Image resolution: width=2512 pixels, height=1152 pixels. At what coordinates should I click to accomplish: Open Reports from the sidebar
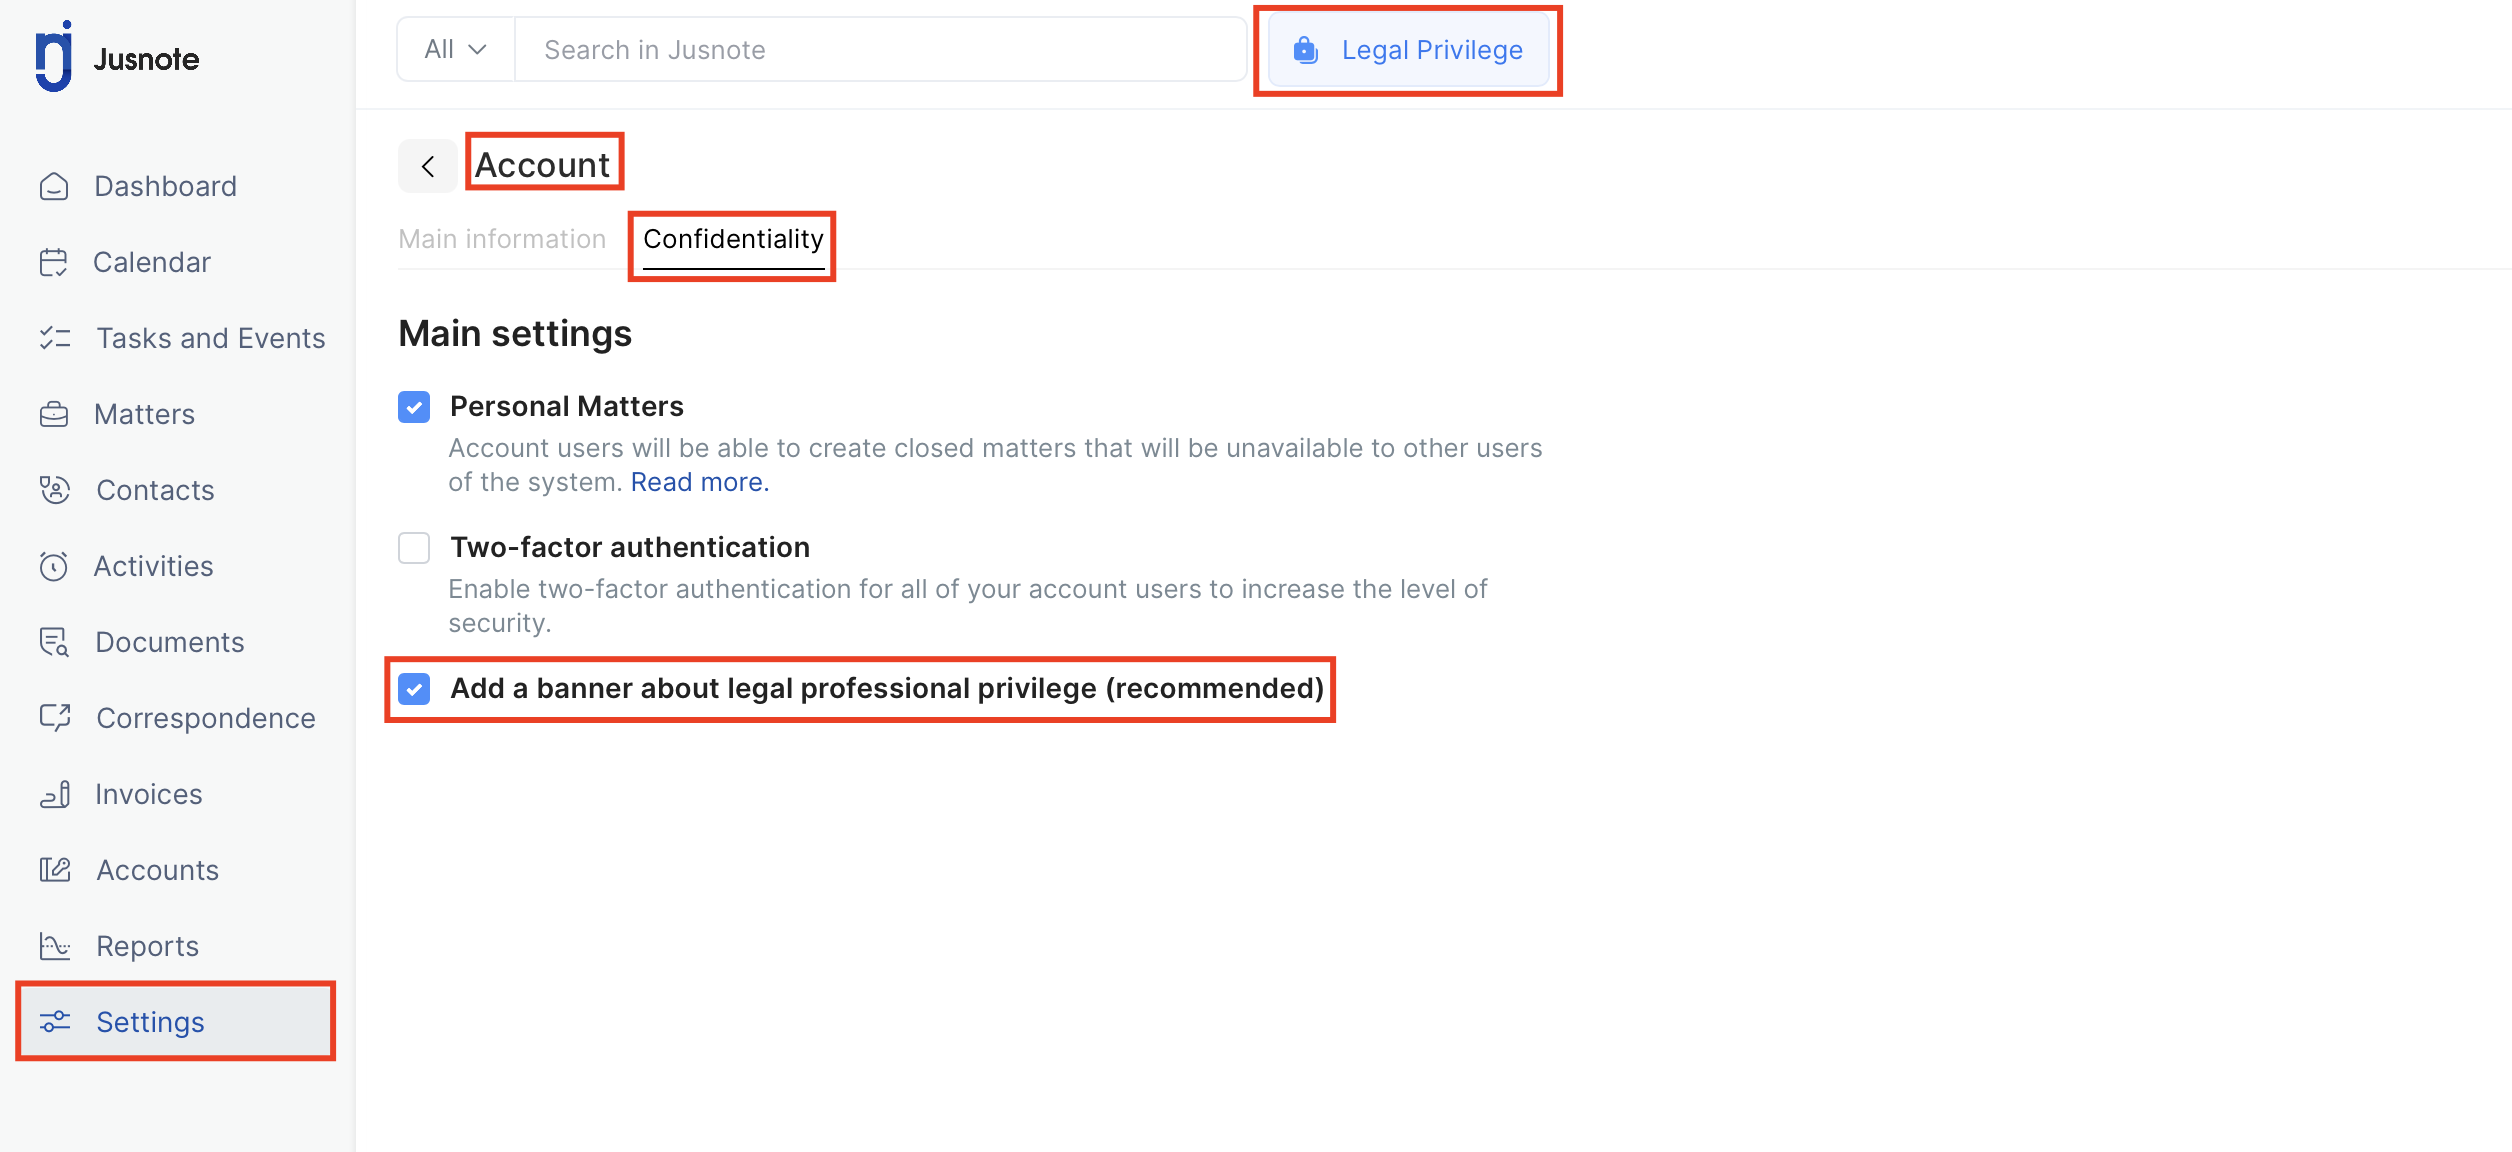(x=147, y=947)
